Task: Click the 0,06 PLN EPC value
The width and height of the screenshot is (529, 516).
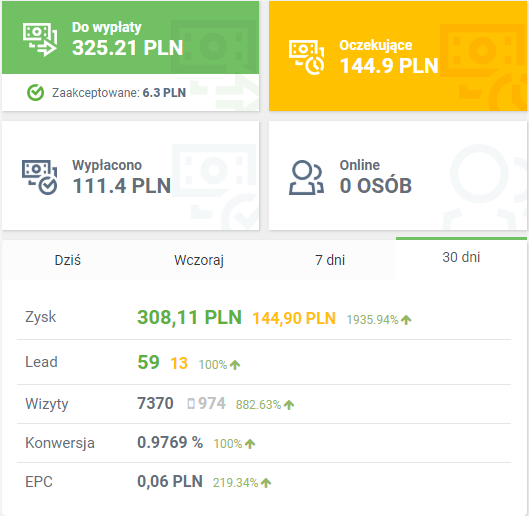Action: tap(170, 482)
